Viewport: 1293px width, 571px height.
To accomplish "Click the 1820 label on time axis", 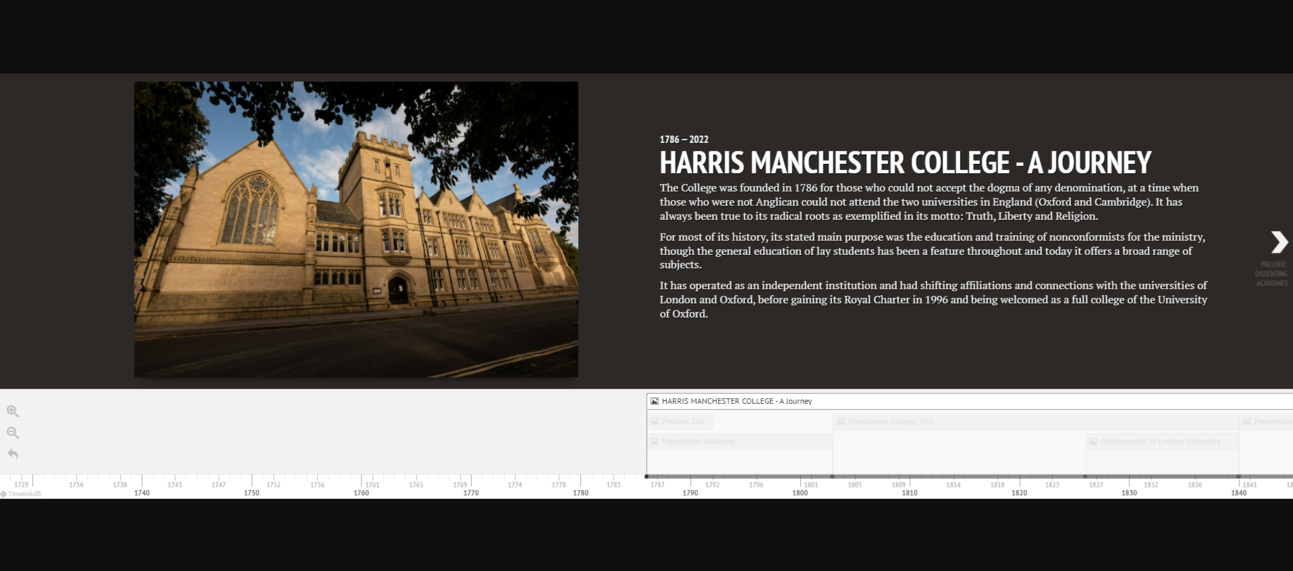I will coord(1019,493).
